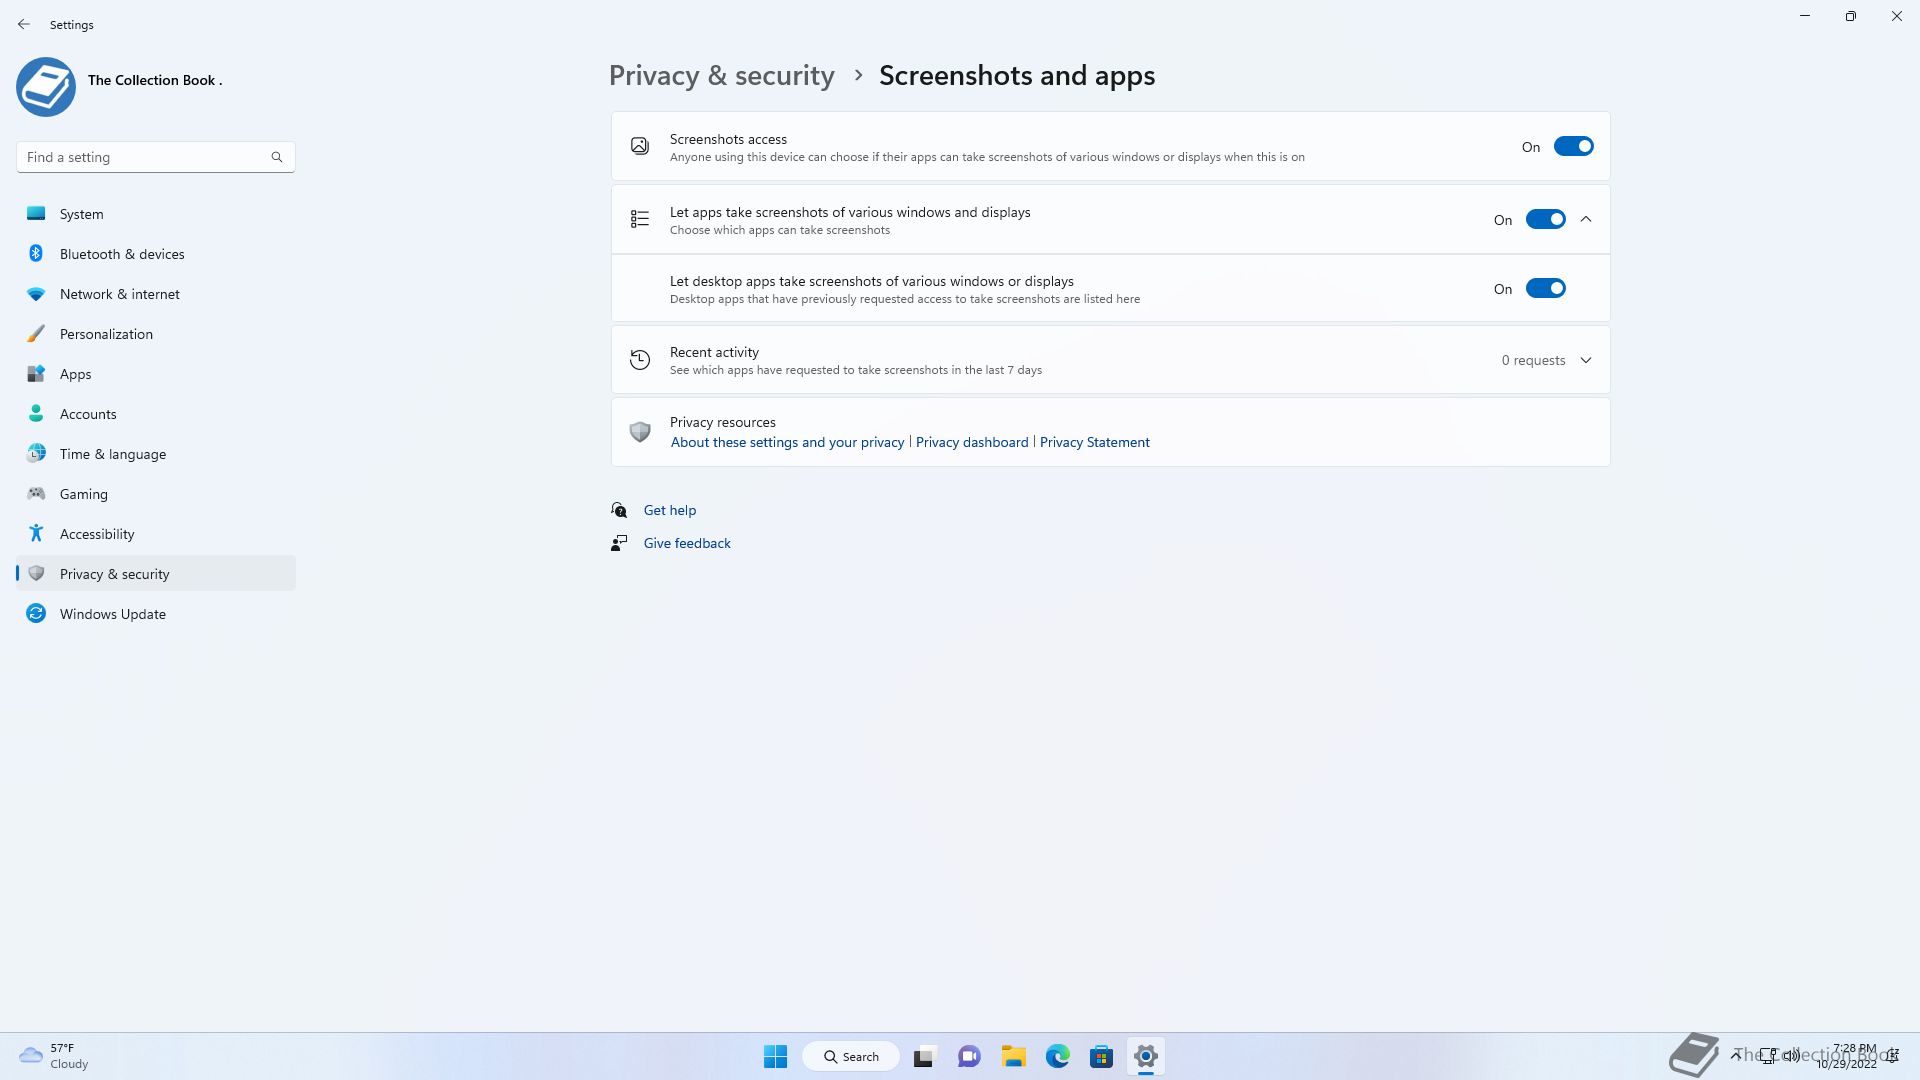Open the weather widget showing Cloudy
Image resolution: width=1920 pixels, height=1080 pixels.
tap(54, 1056)
